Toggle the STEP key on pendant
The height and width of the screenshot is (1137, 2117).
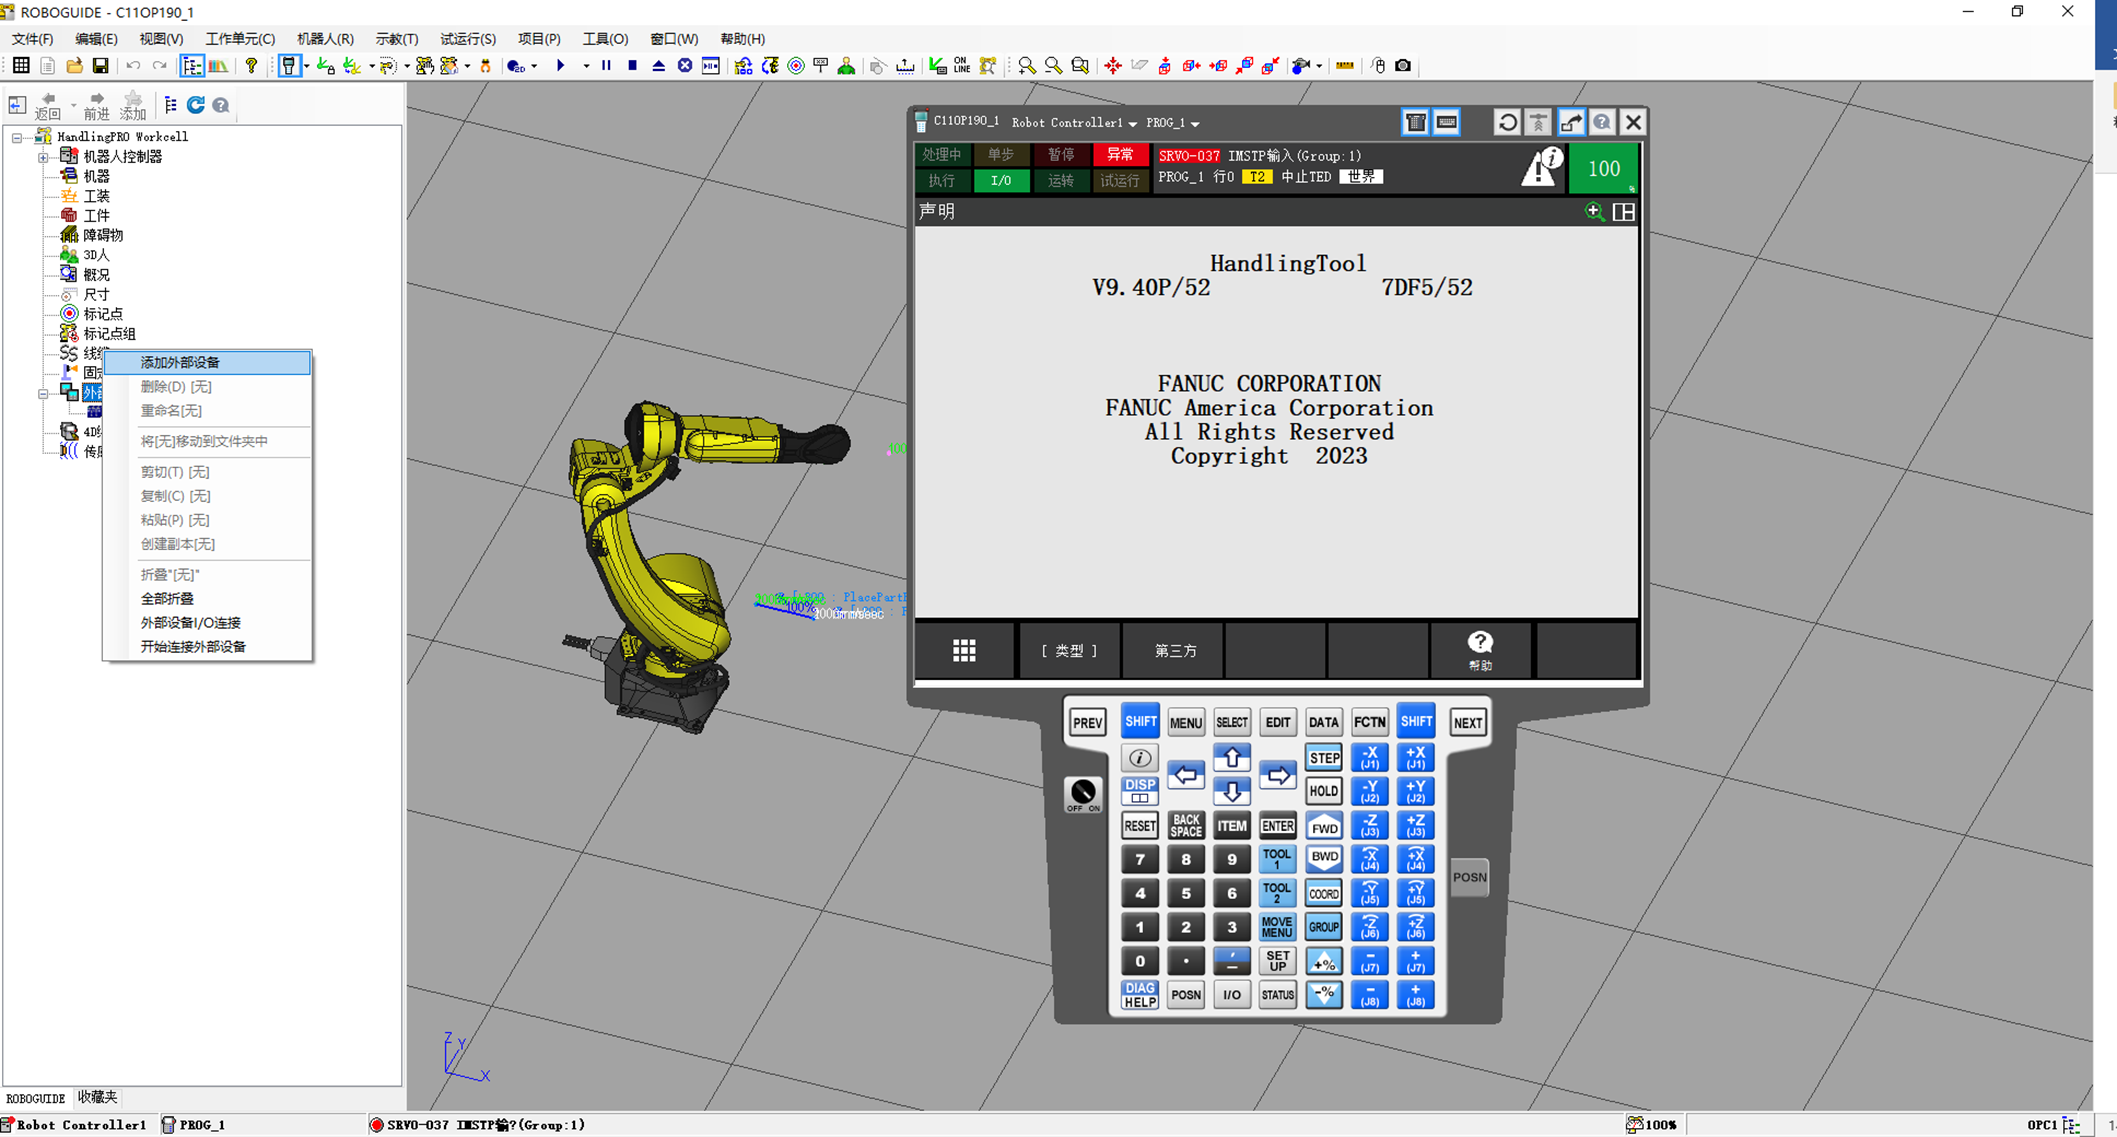tap(1324, 758)
